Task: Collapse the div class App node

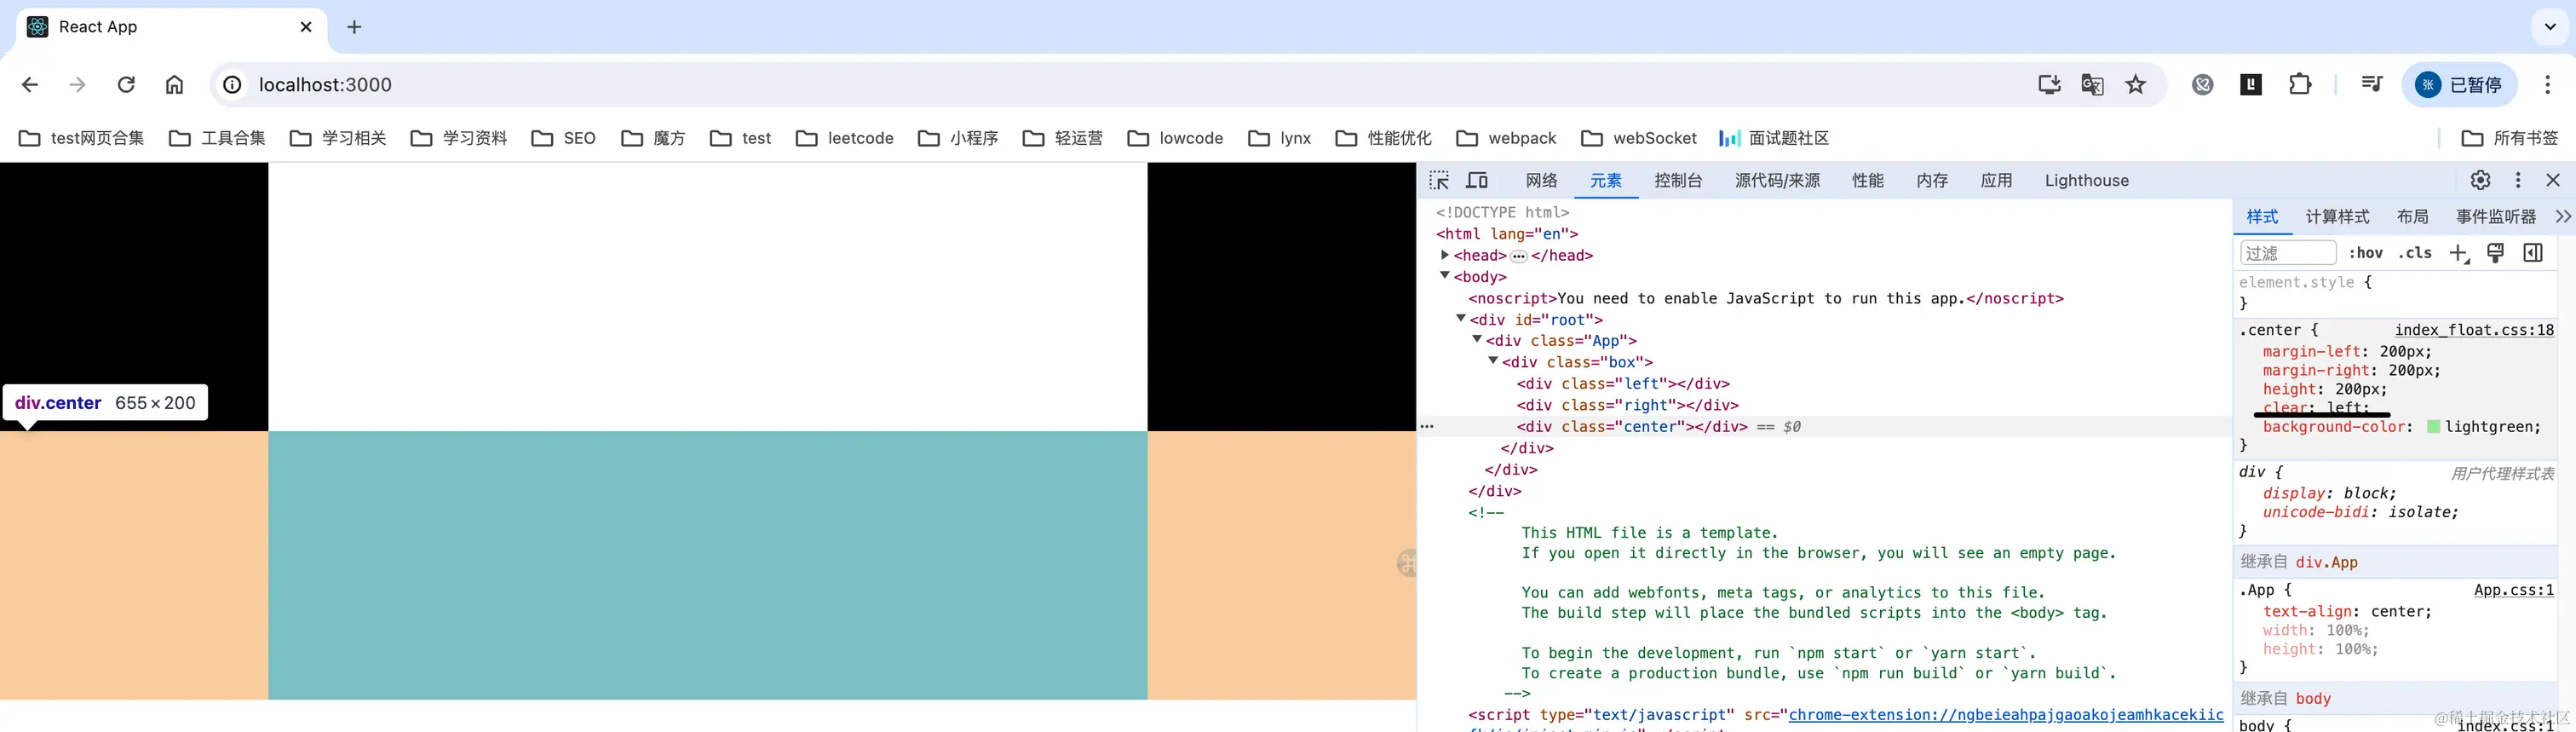Action: 1477,340
